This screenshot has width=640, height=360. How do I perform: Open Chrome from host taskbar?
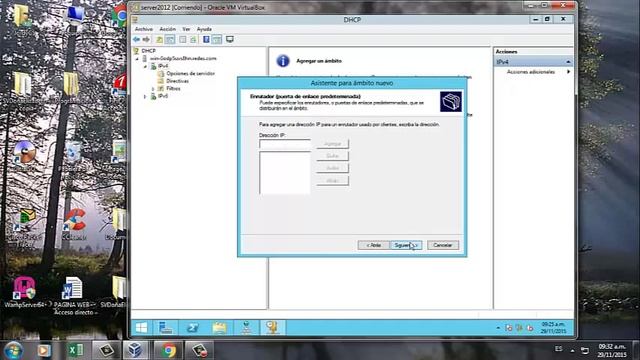pos(168,350)
